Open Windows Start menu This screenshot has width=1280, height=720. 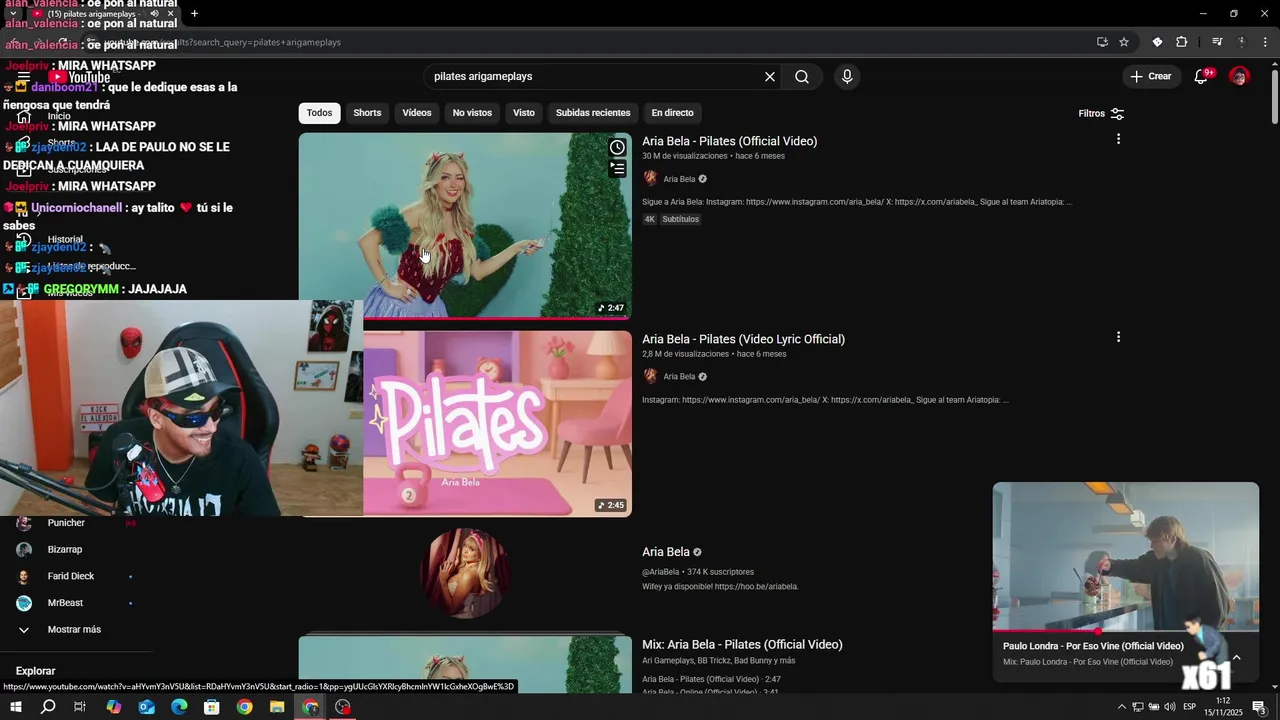click(x=16, y=707)
